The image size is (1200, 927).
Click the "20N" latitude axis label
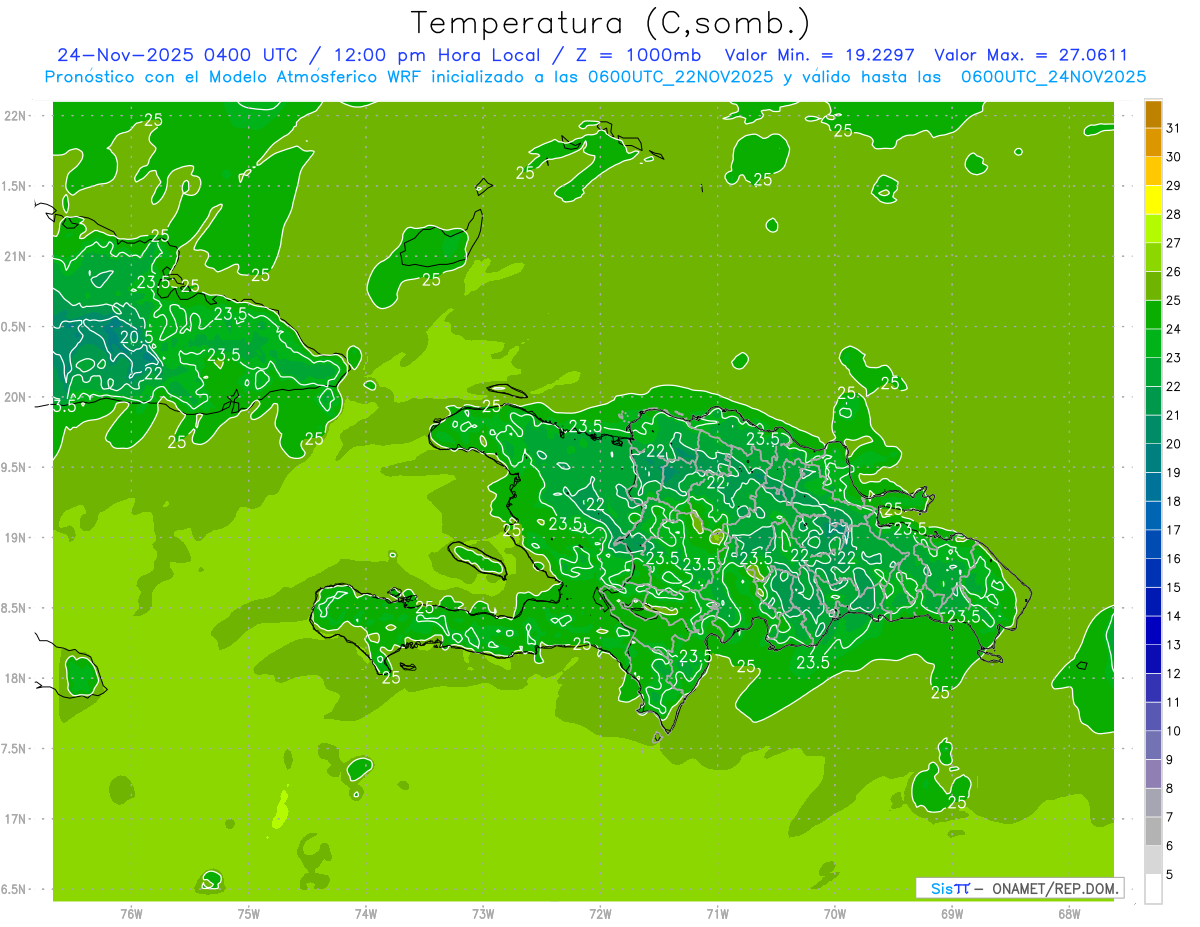pos(17,397)
